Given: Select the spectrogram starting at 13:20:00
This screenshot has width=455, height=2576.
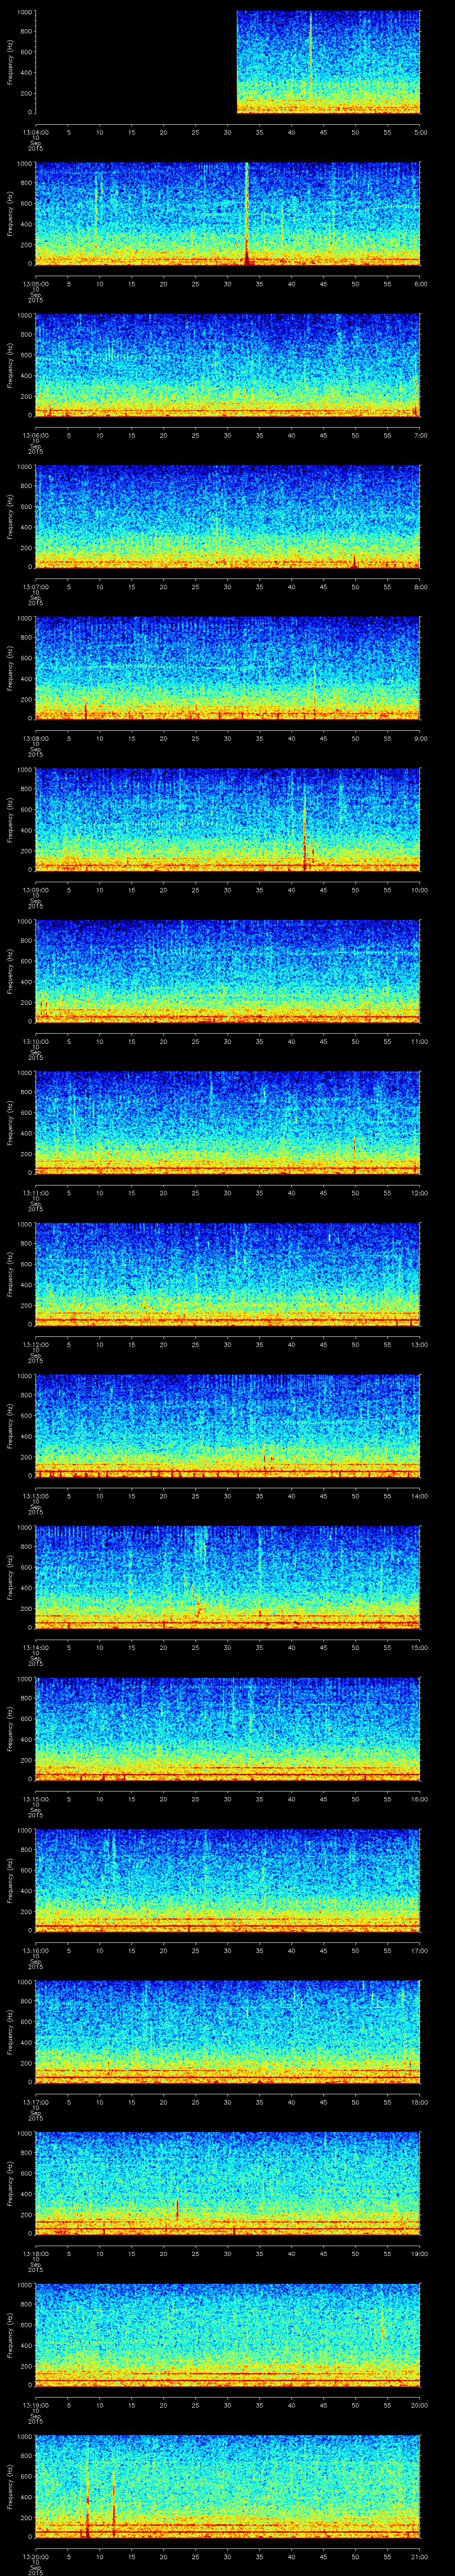Looking at the screenshot, I should click(x=228, y=2487).
